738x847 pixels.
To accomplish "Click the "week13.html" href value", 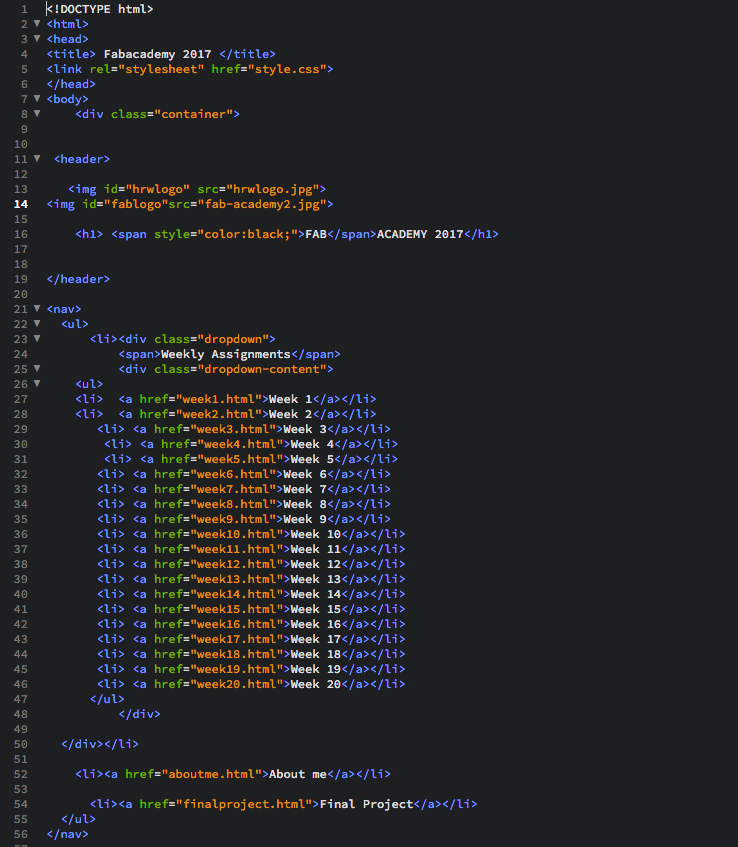I will pos(237,579).
